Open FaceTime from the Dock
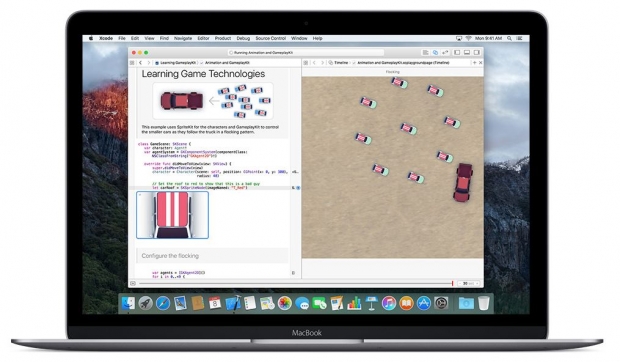Screen dimensions: 620x362 pos(319,303)
